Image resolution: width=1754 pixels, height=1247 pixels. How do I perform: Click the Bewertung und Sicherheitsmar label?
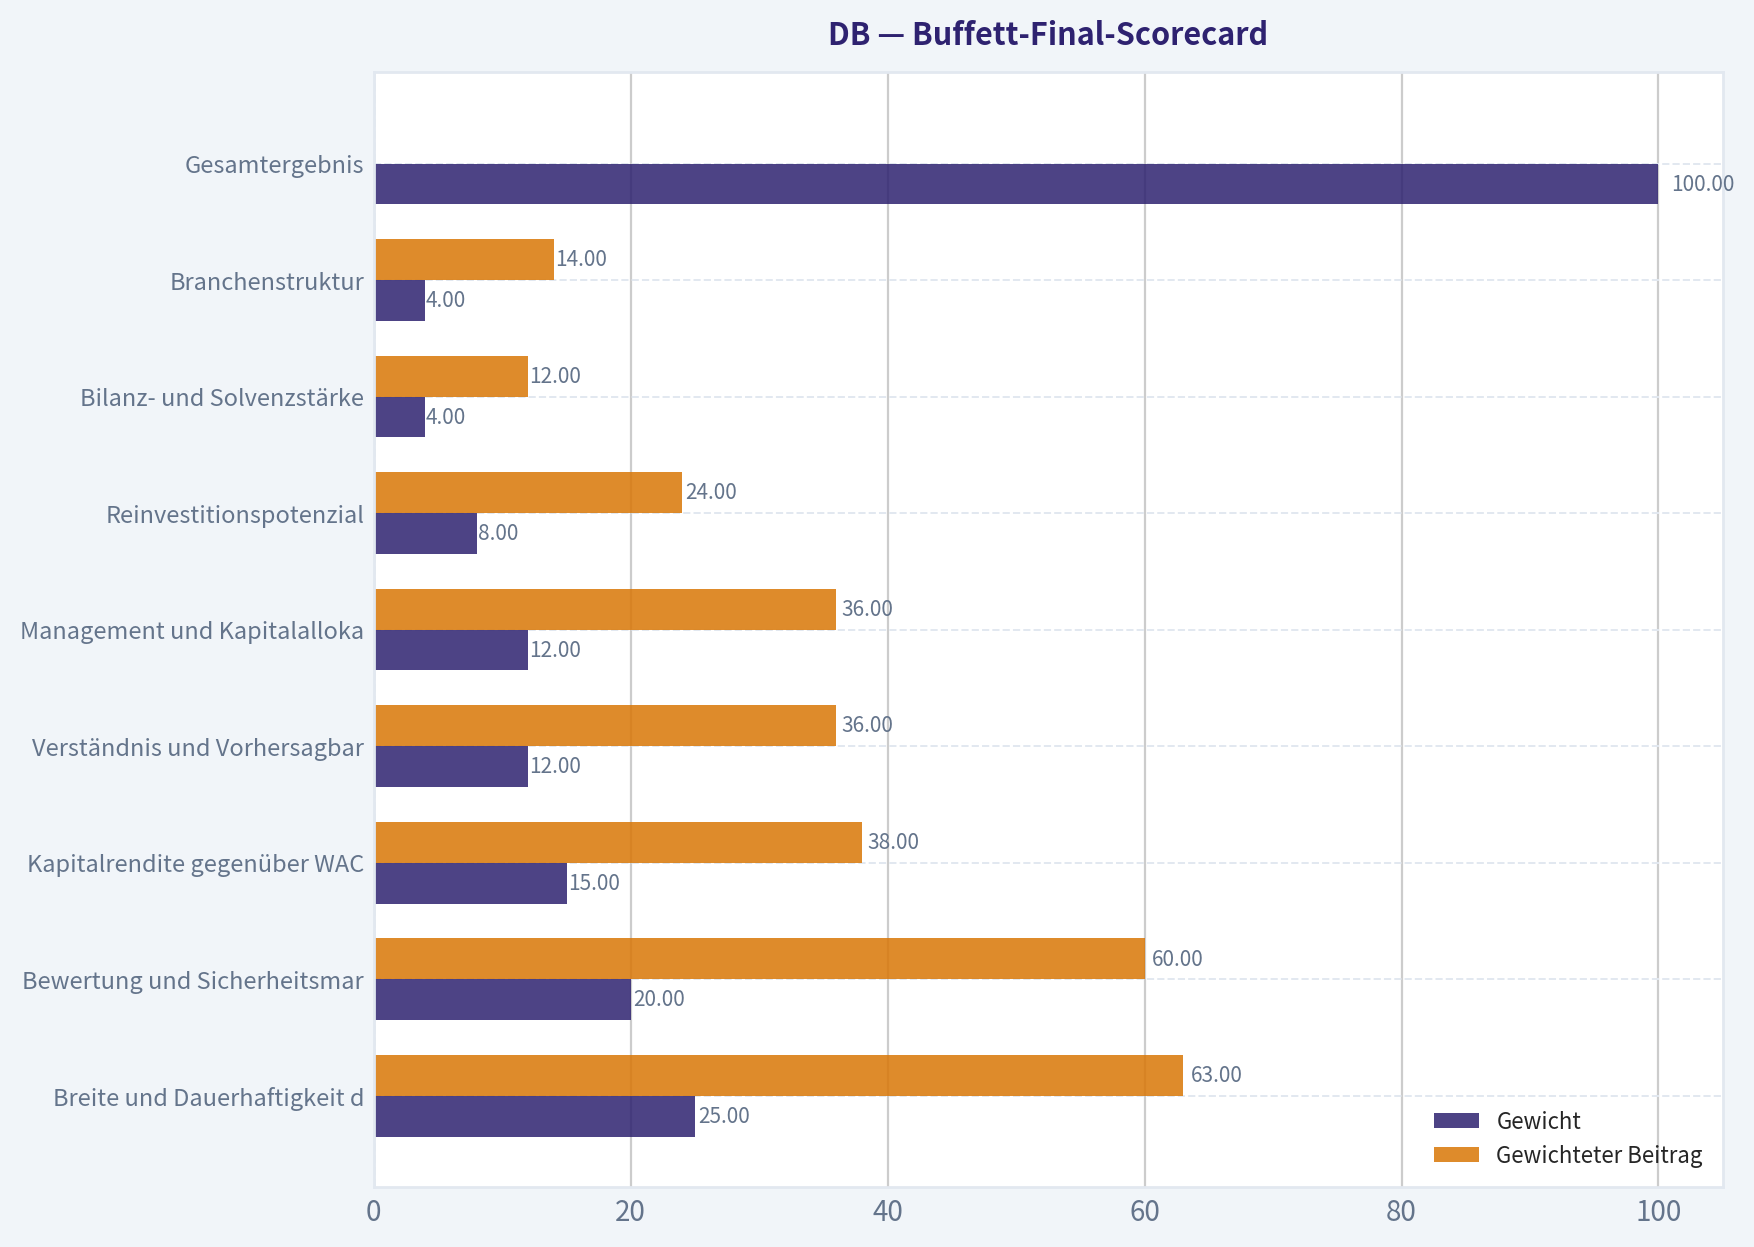pyautogui.click(x=193, y=981)
